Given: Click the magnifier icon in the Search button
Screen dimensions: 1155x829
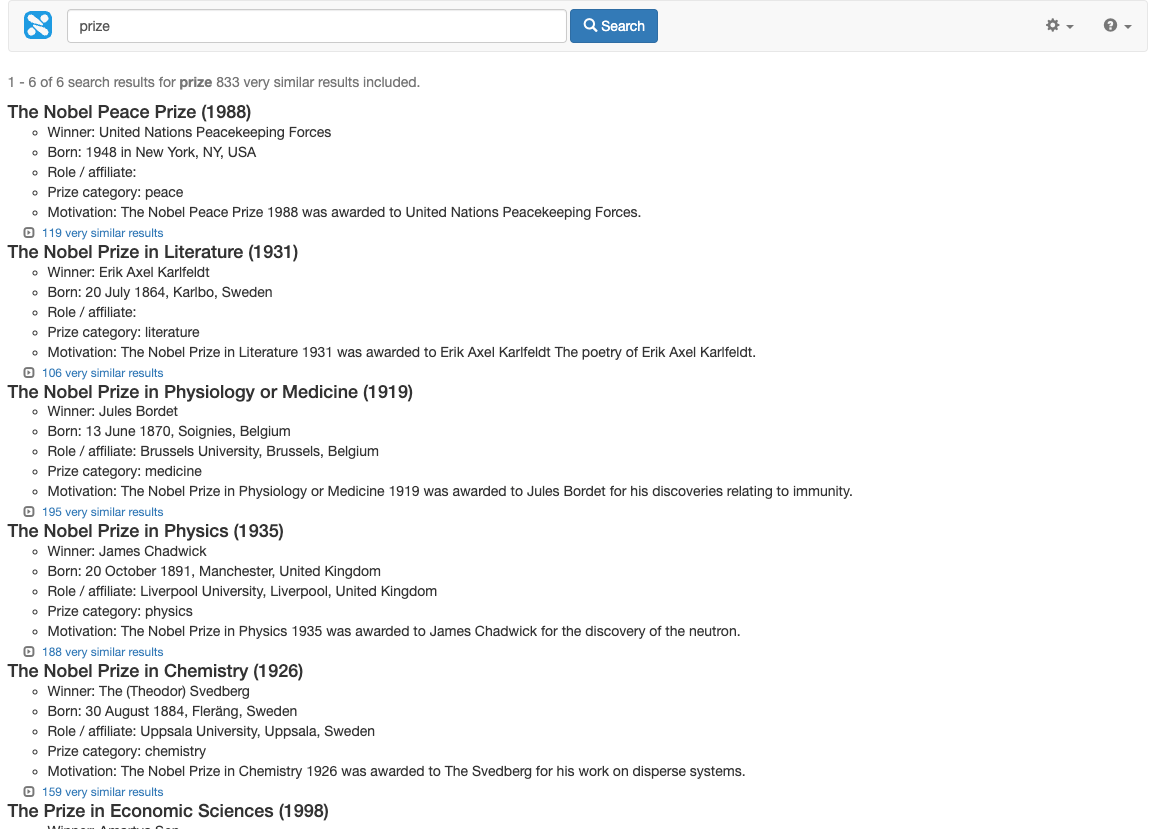Looking at the screenshot, I should [x=592, y=25].
